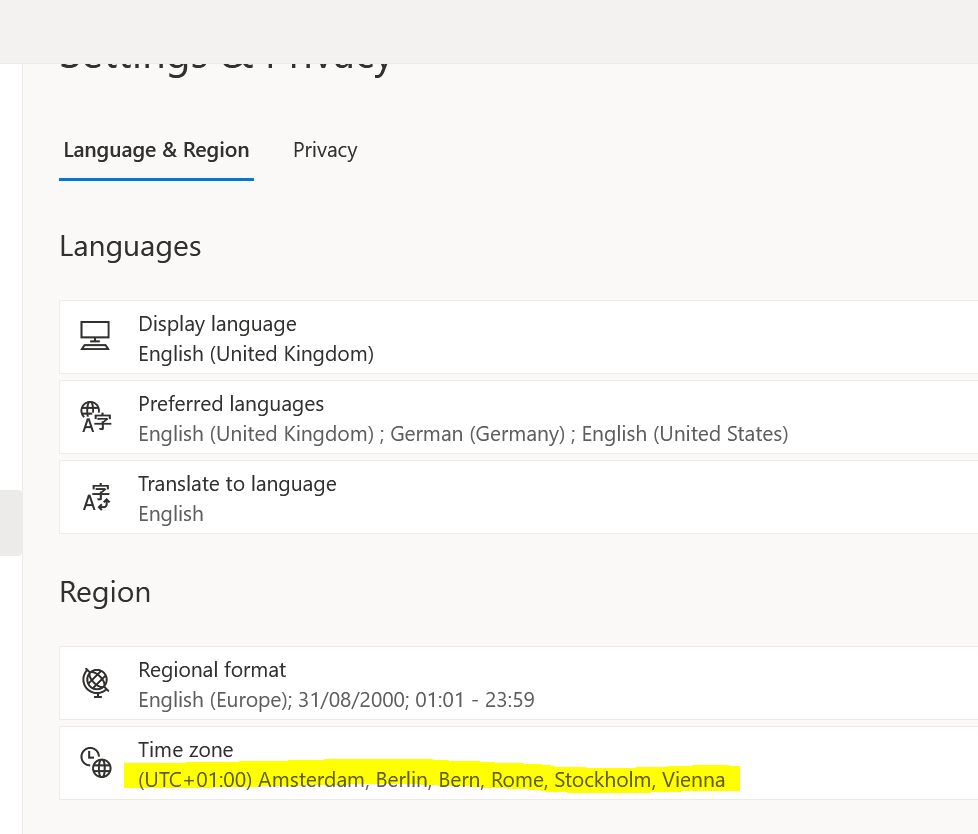Click the Time zone clock globe icon
978x834 pixels.
click(96, 762)
